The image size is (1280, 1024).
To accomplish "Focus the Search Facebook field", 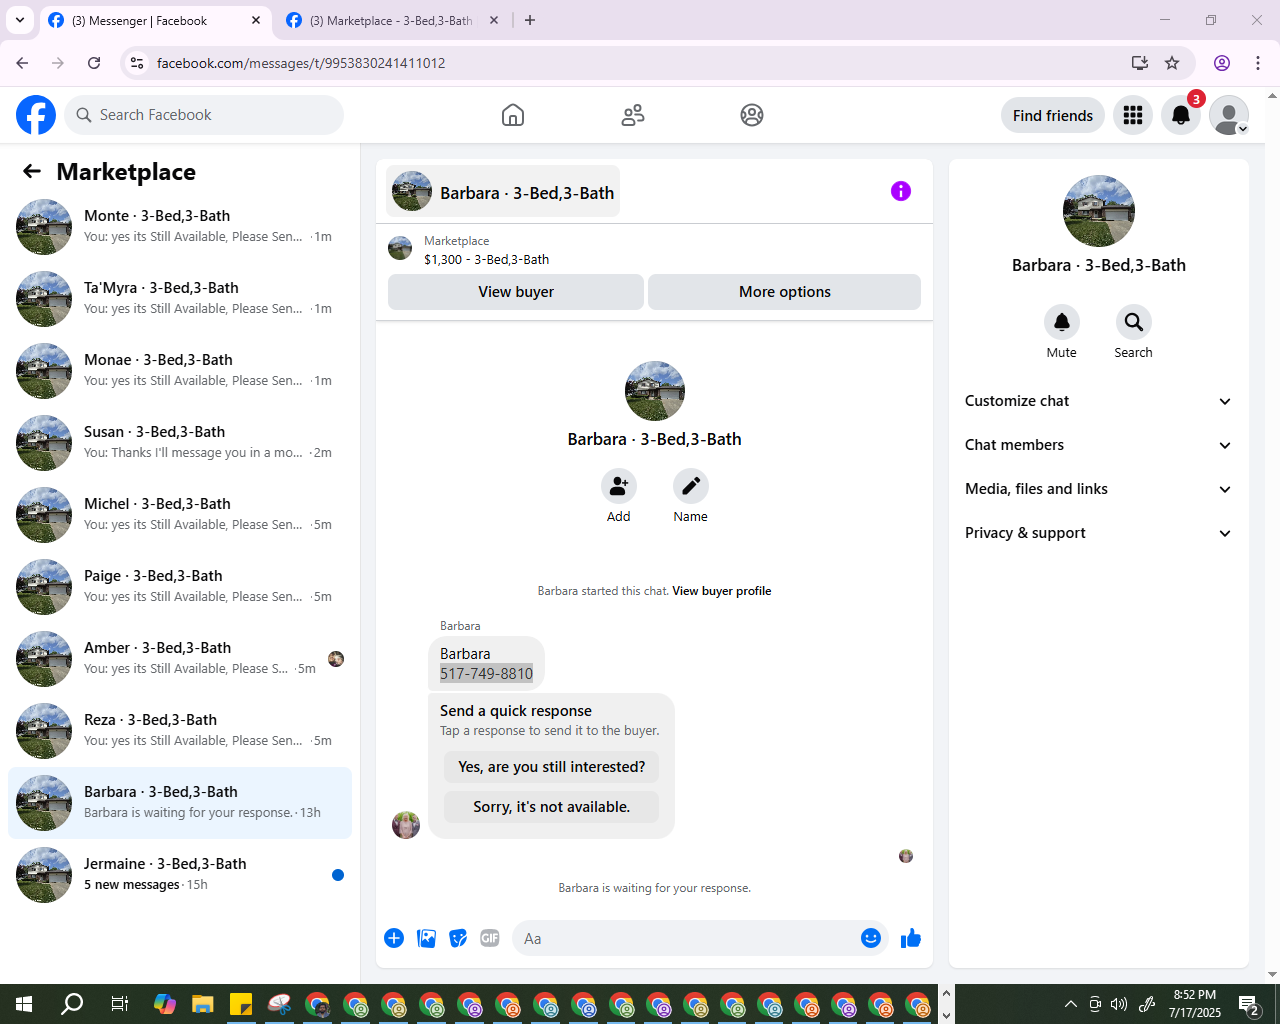I will pos(204,115).
